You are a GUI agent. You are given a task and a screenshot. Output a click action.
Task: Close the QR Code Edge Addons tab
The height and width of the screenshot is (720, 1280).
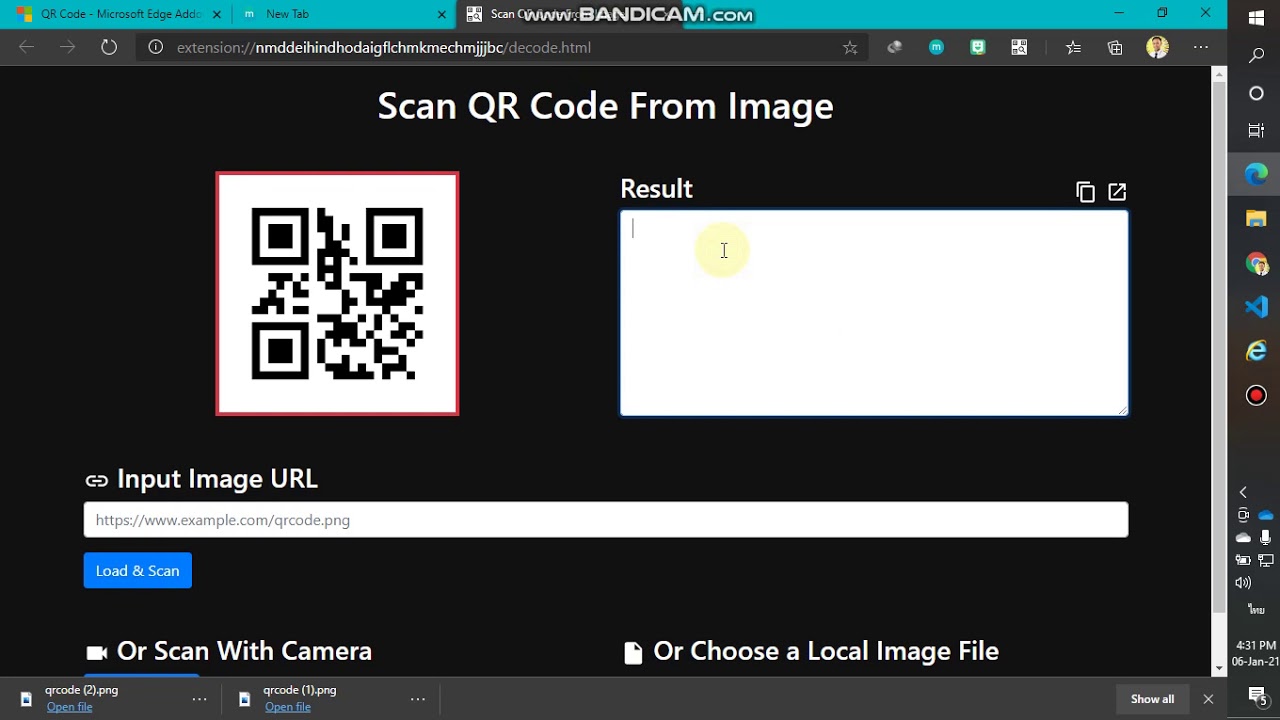[x=216, y=15]
